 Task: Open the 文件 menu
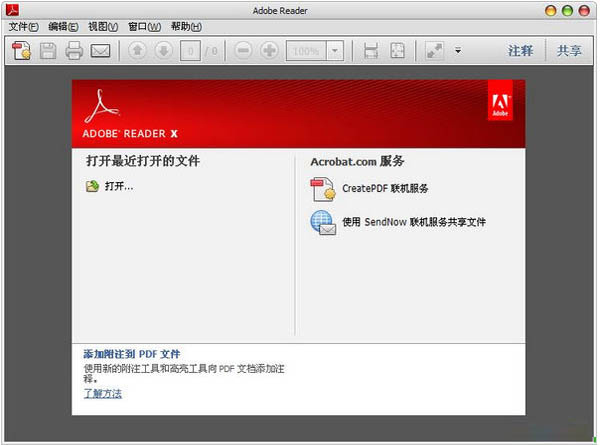click(x=23, y=26)
